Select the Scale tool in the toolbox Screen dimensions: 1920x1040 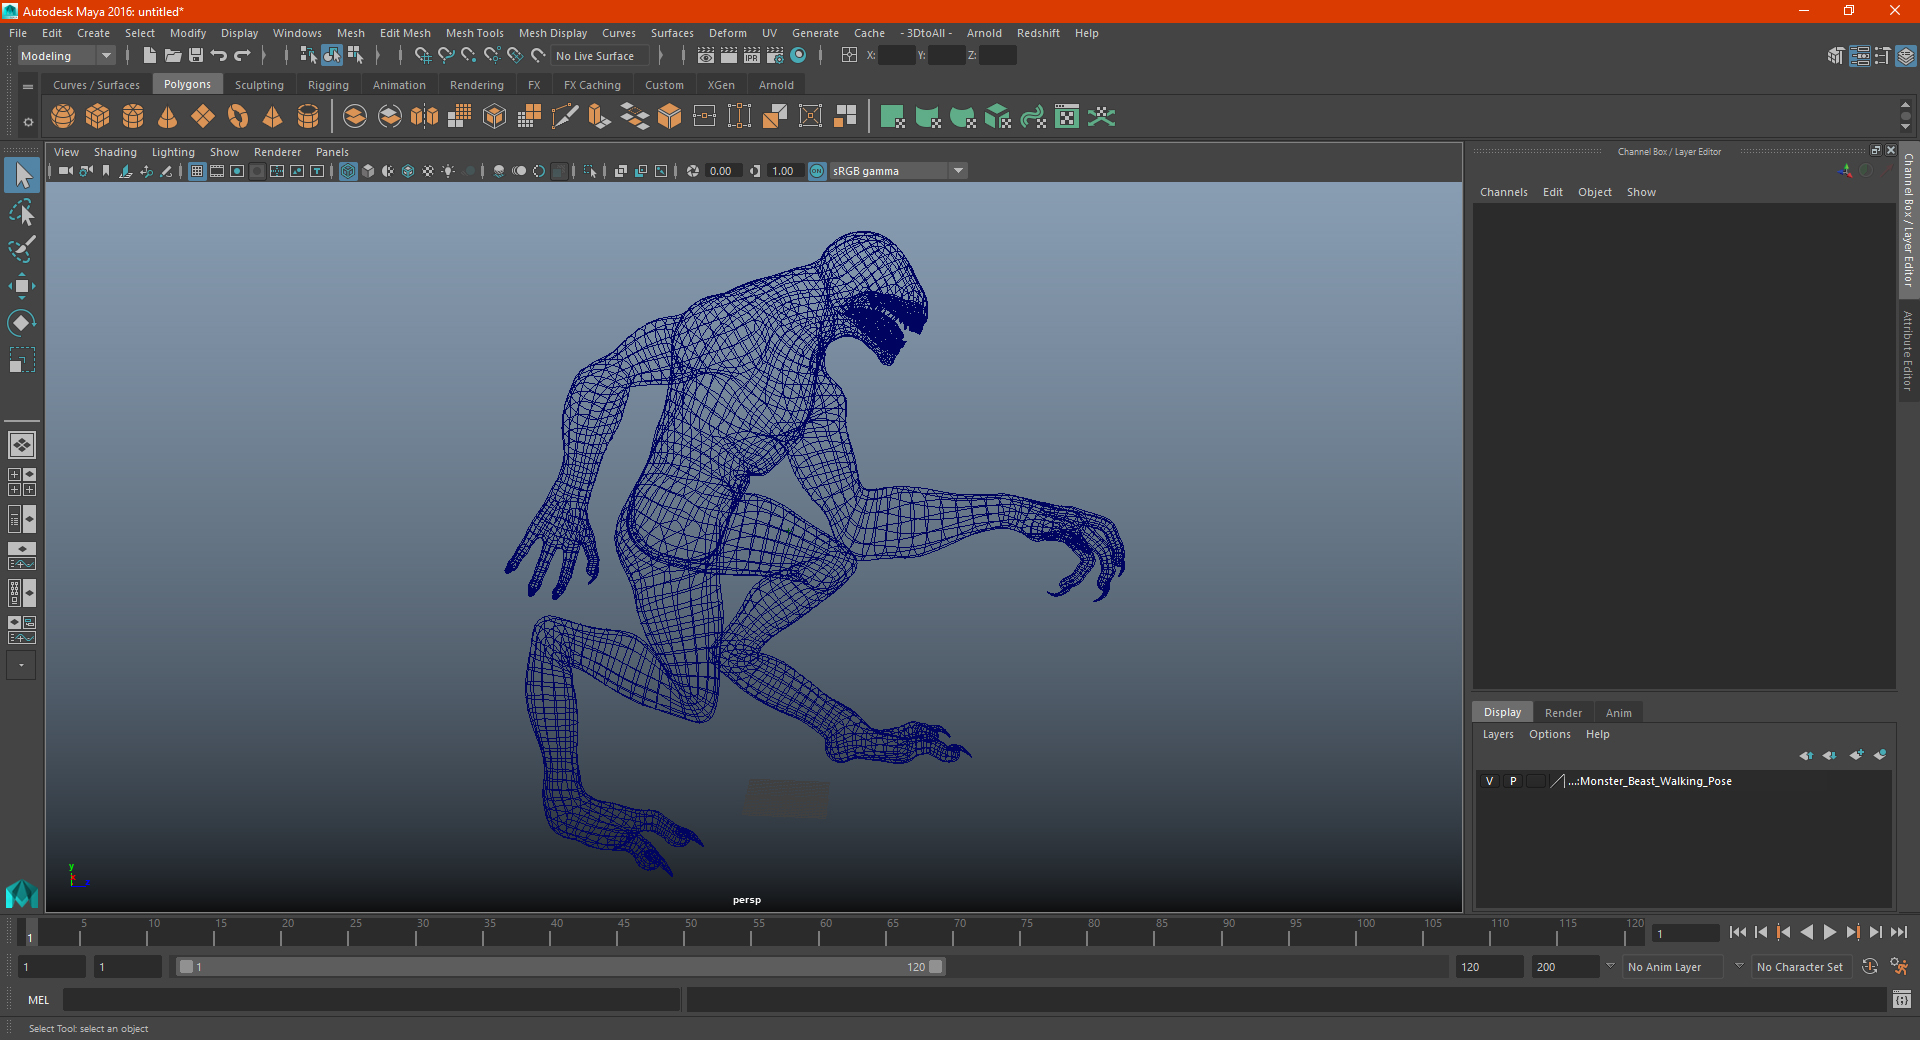pos(21,360)
